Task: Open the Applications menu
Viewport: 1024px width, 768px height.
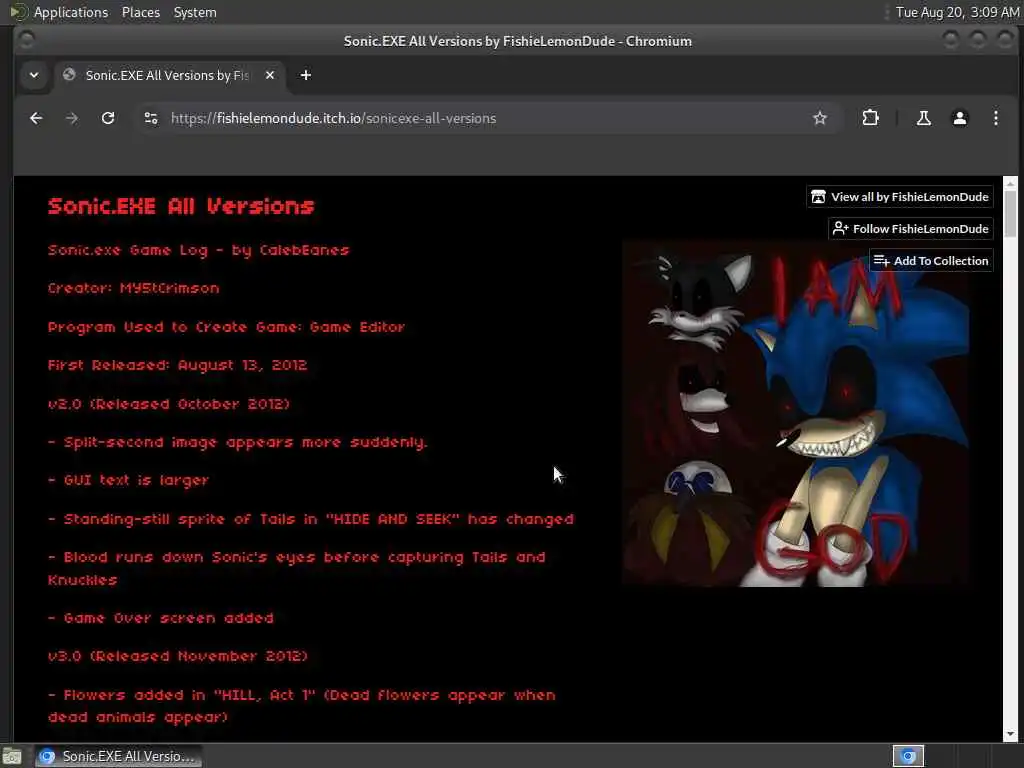Action: [x=71, y=12]
